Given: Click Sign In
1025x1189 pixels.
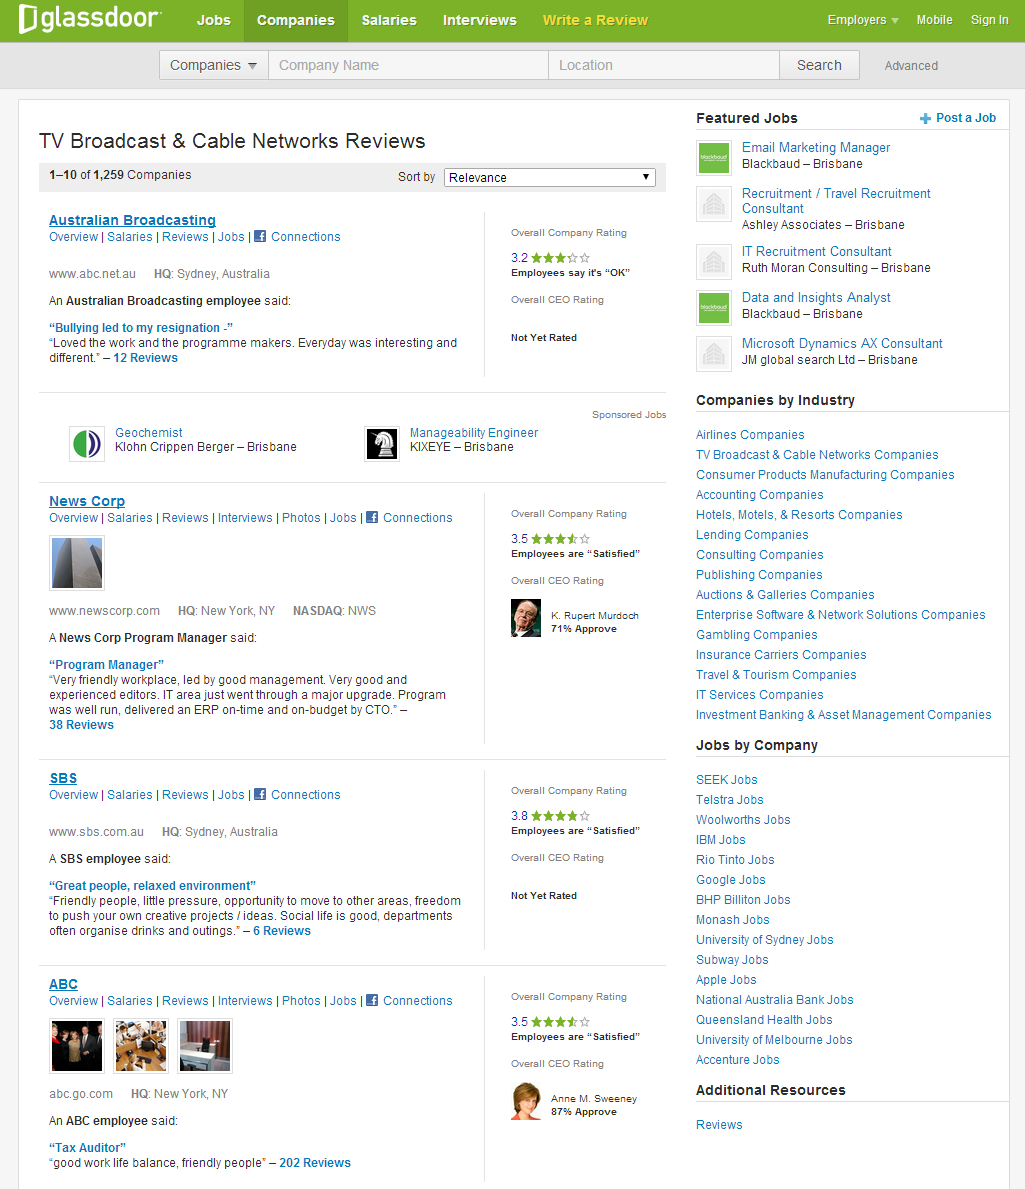Looking at the screenshot, I should pyautogui.click(x=989, y=20).
